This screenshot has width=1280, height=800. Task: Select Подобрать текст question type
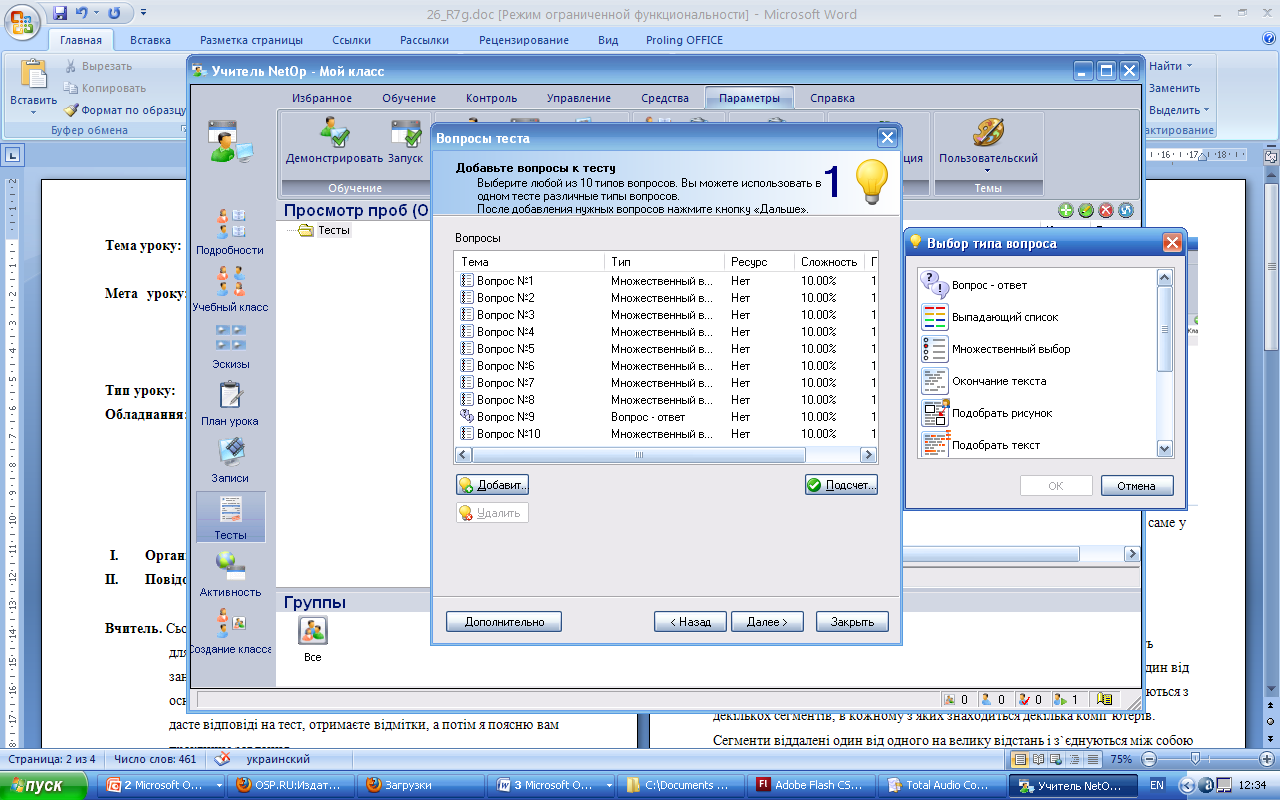point(981,445)
